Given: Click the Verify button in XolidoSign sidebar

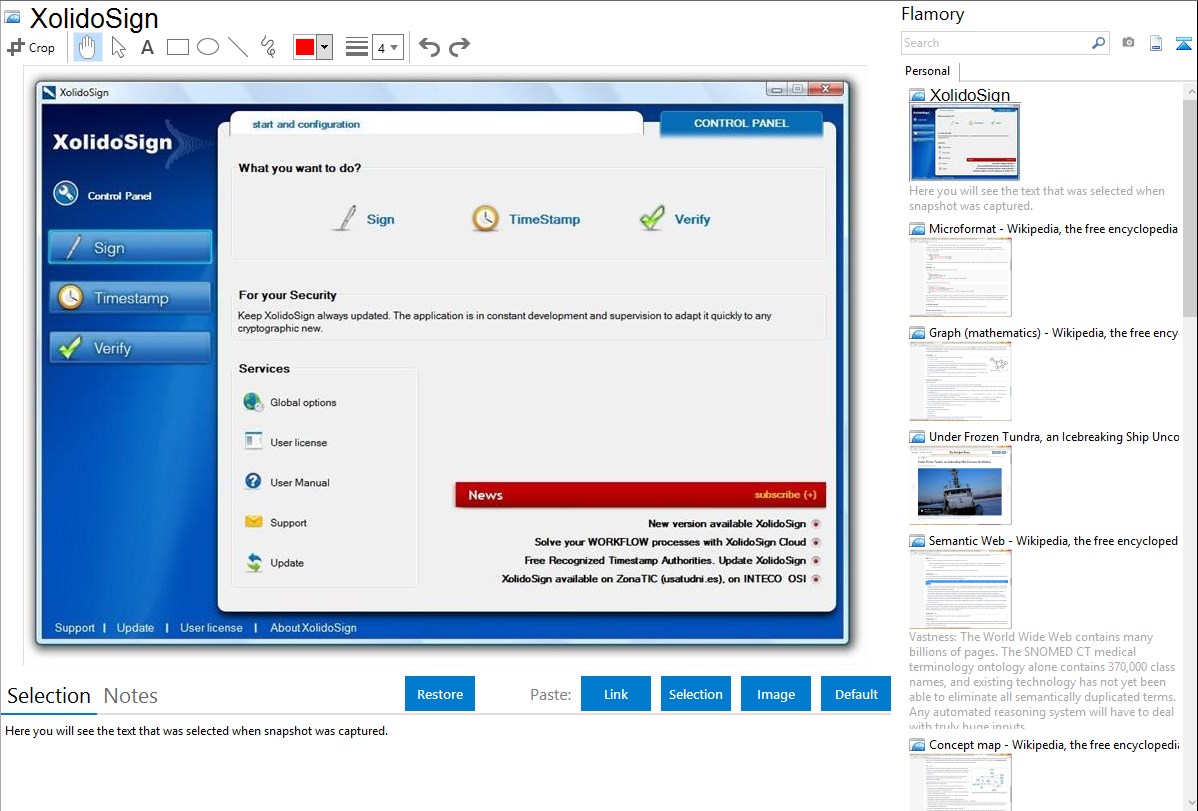Looking at the screenshot, I should pyautogui.click(x=130, y=348).
